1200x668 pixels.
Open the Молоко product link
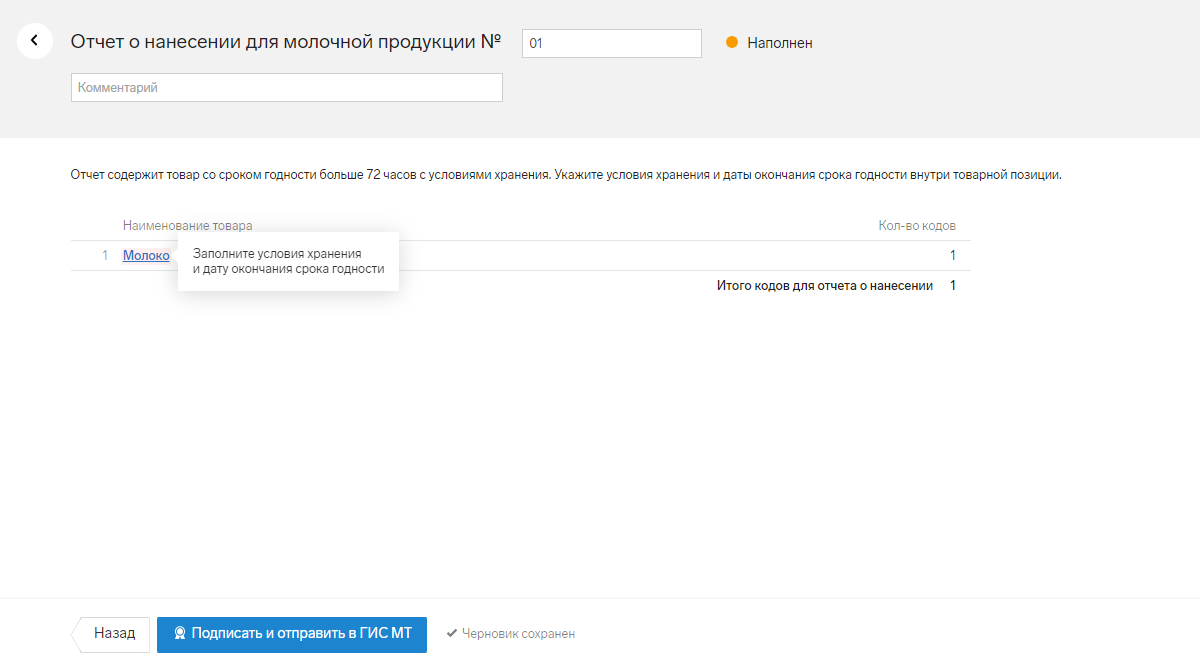tap(146, 255)
